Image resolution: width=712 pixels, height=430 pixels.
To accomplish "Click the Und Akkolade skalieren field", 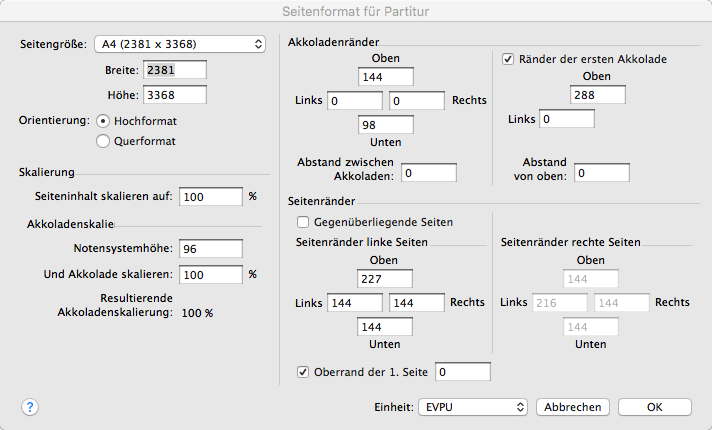I will tap(210, 273).
